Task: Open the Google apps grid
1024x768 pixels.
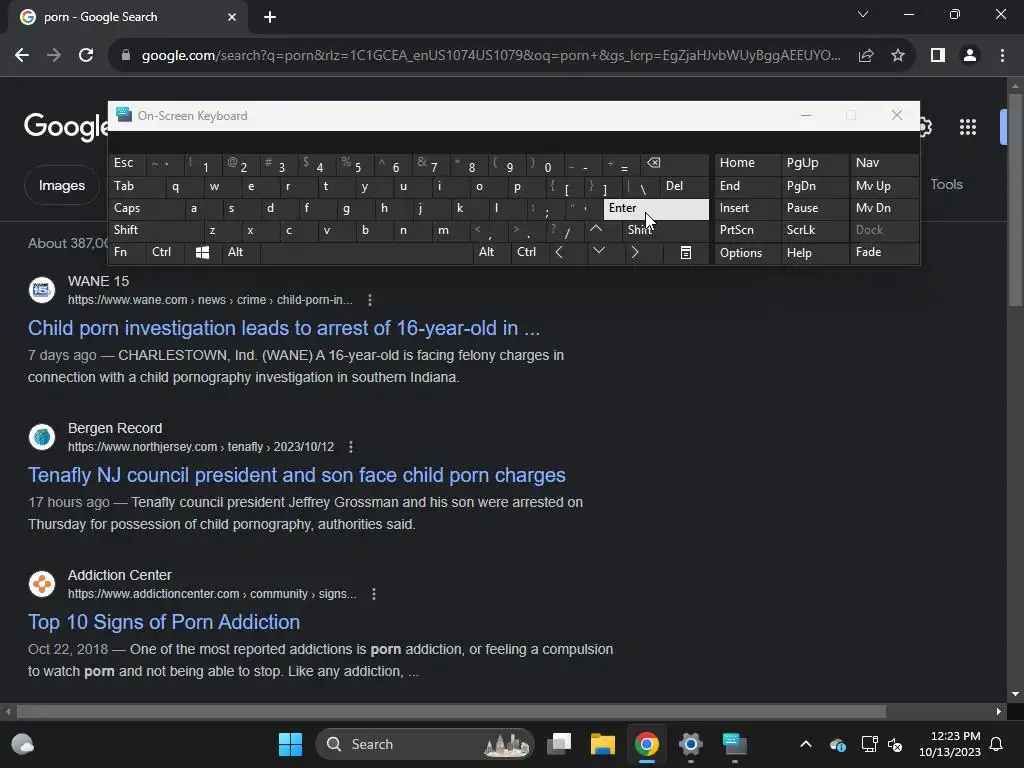Action: coord(968,127)
